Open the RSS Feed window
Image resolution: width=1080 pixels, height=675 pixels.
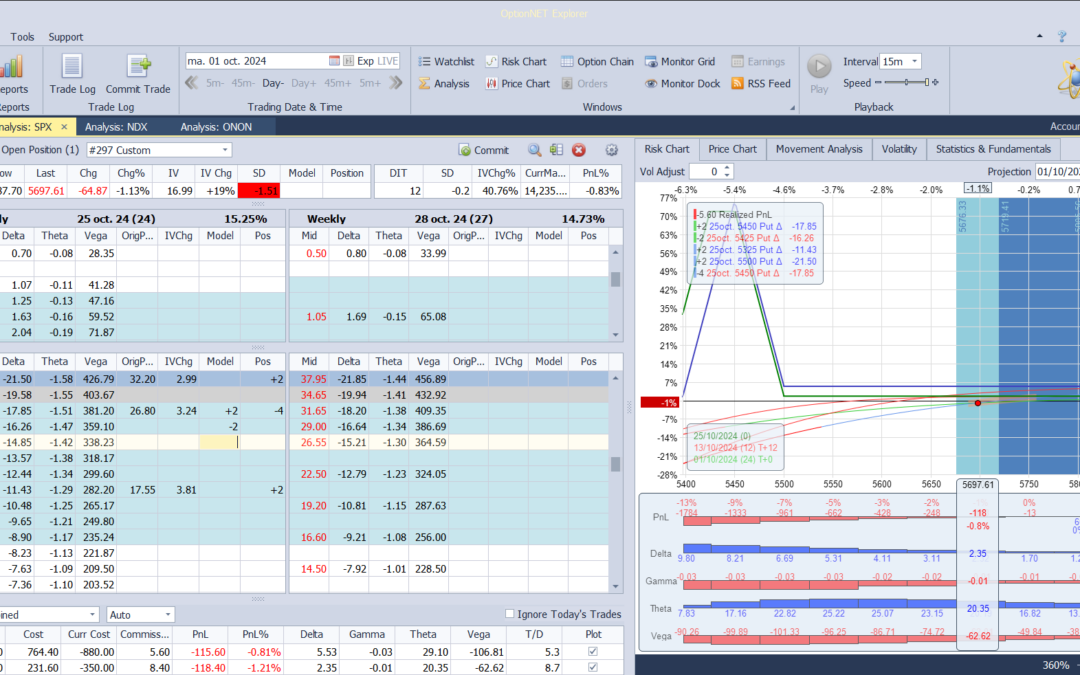click(761, 84)
